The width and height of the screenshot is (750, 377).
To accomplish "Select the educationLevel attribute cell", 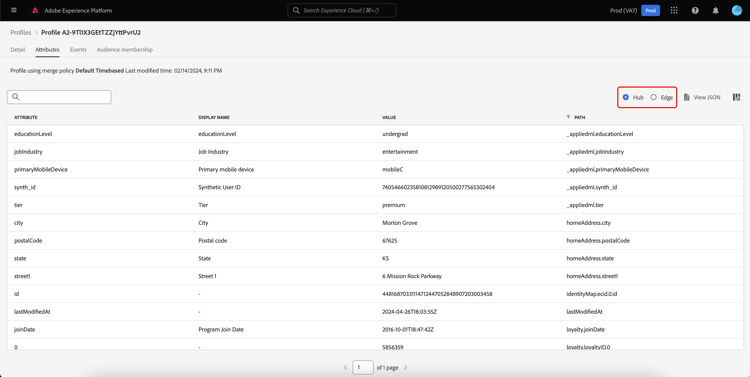I will point(33,134).
